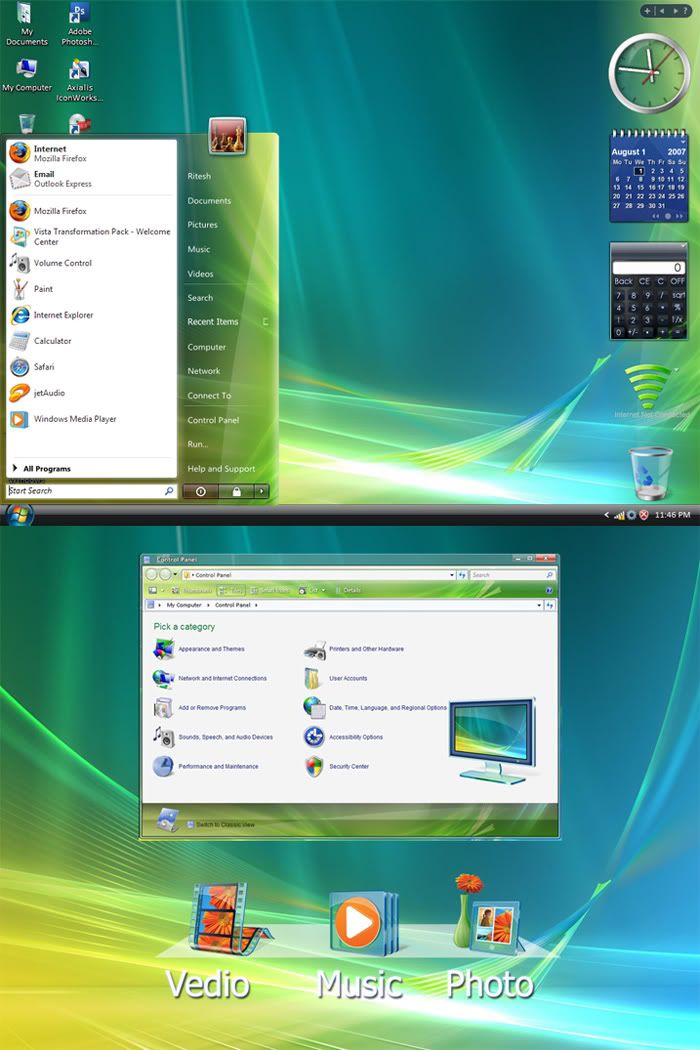Open Printers and Other Hardware category
This screenshot has height=1050, width=700.
tap(354, 649)
